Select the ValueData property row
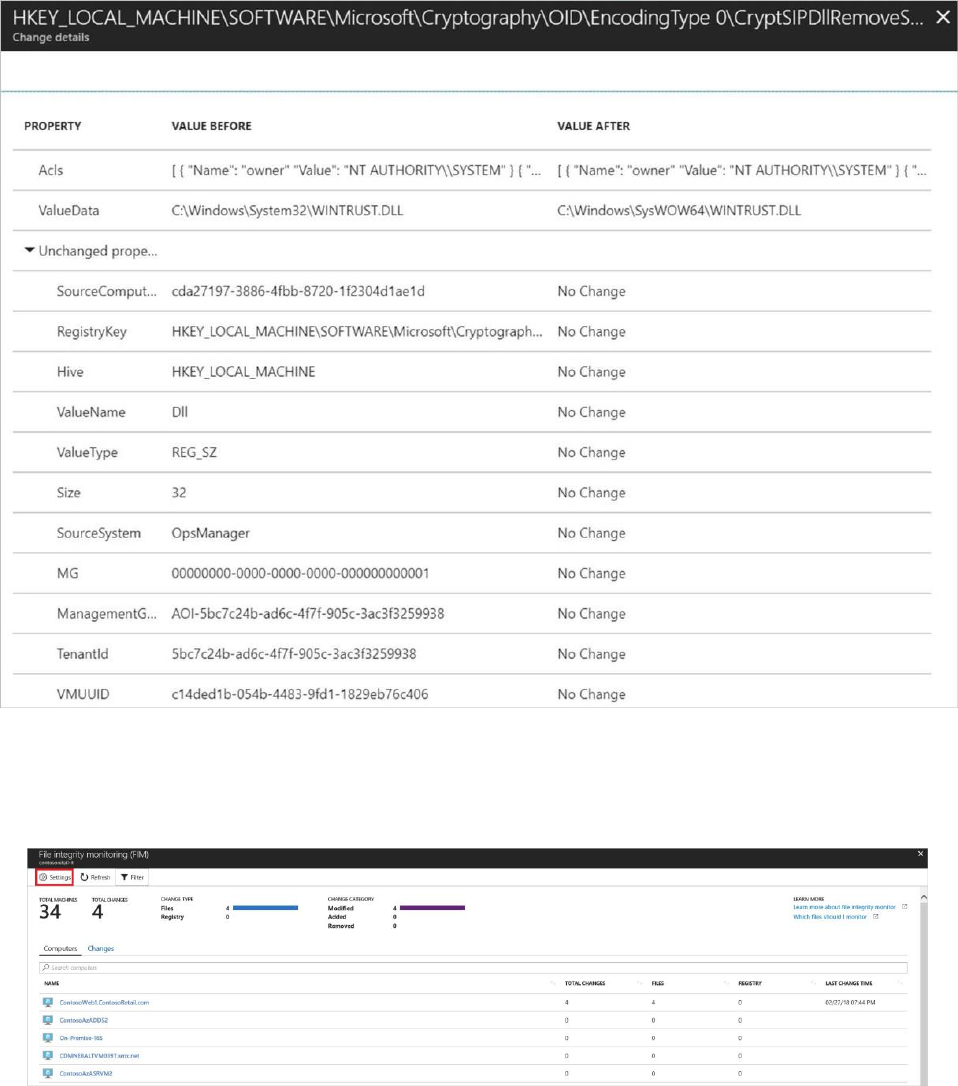Viewport: 958px width, 1086px height. click(472, 211)
